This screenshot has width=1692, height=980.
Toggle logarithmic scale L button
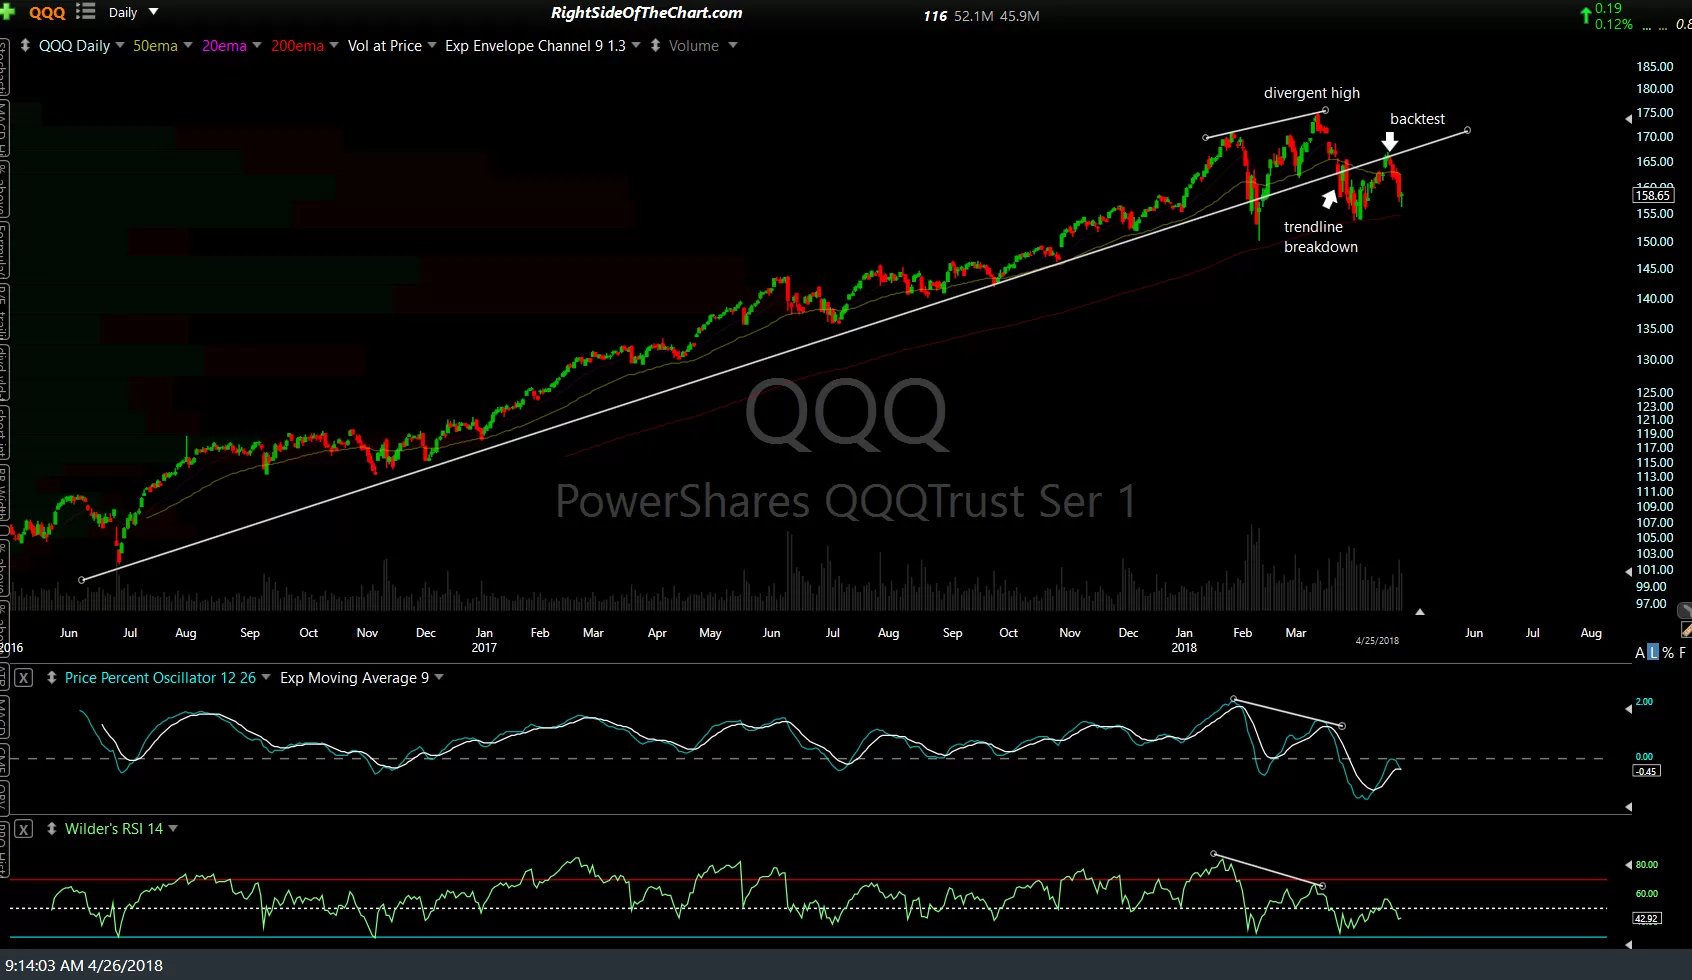(1653, 652)
